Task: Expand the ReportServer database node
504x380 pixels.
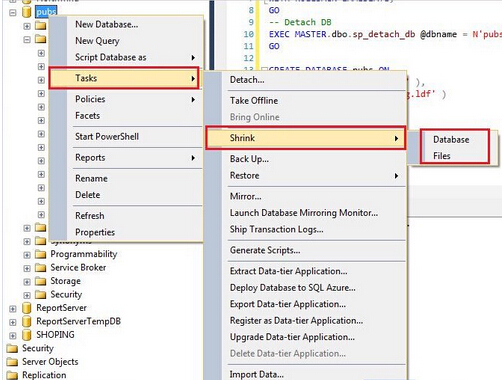Action: [13, 309]
